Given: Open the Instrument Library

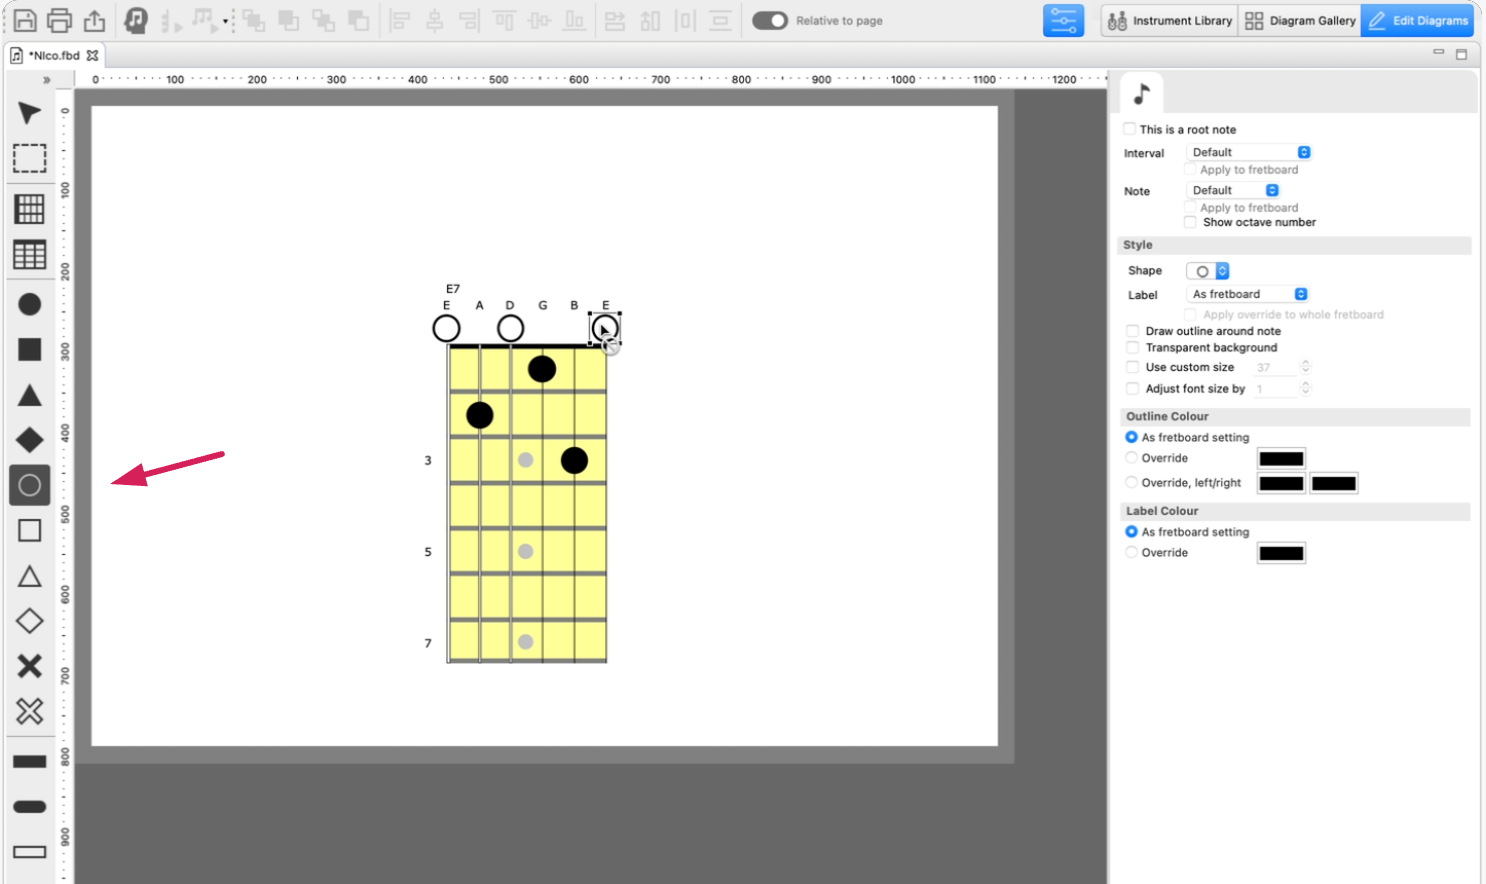Looking at the screenshot, I should [x=1169, y=21].
